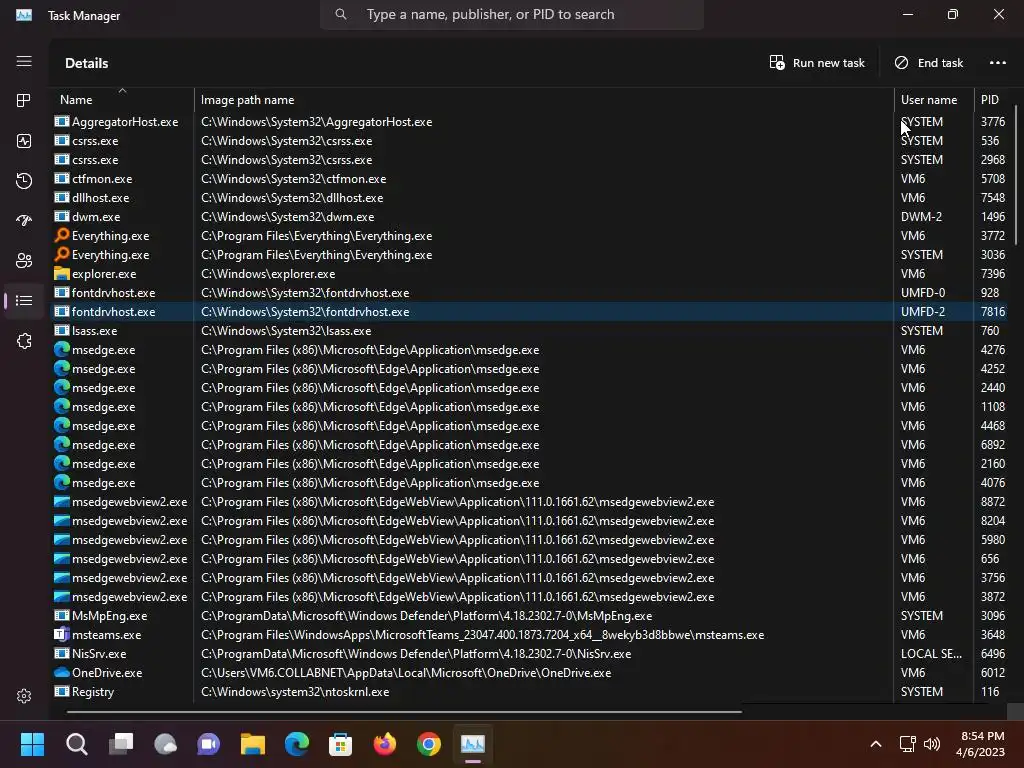Open Microsoft Store from taskbar
1024x768 pixels.
point(340,744)
